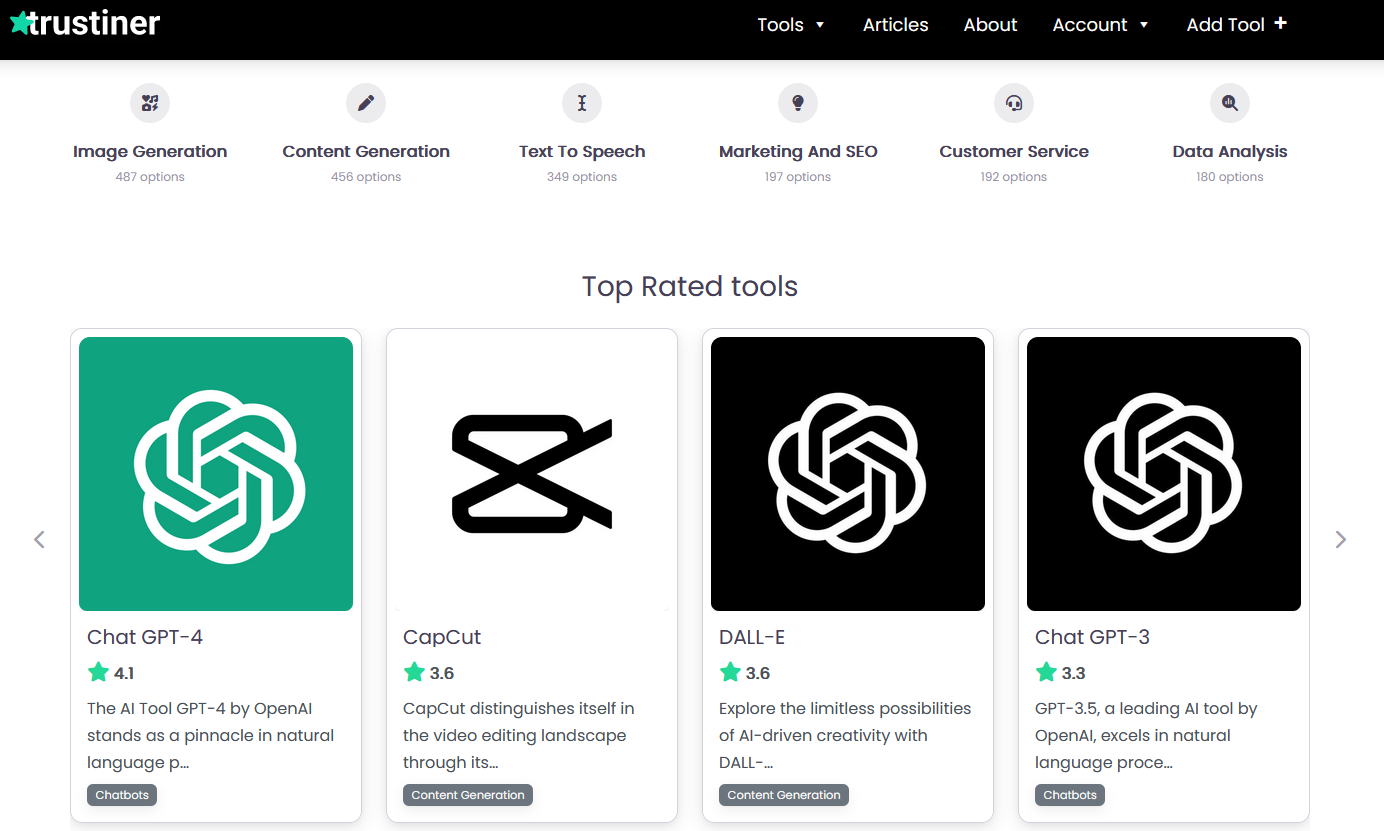Click the star rating on Chat GPT-4
Viewport: 1384px width, 831px height.
click(111, 673)
